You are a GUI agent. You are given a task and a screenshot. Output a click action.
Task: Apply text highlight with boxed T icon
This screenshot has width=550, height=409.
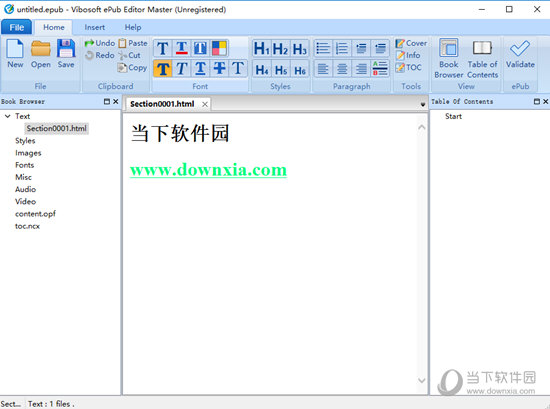[x=201, y=48]
